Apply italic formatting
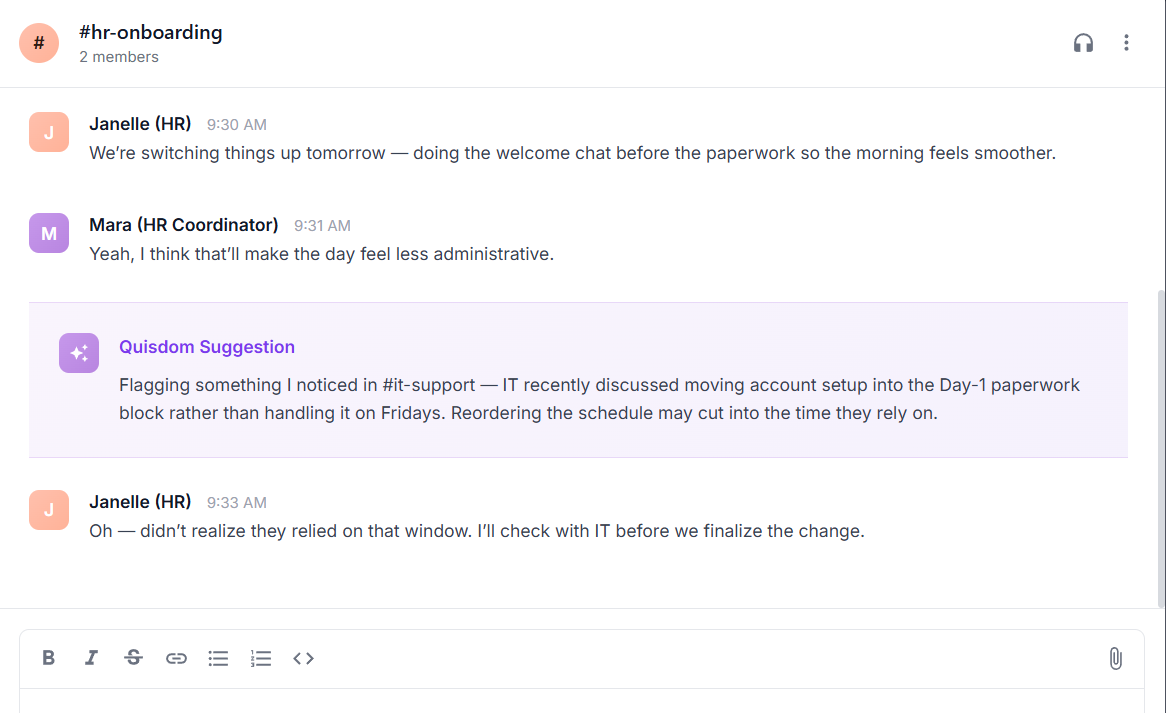Screen dimensions: 1166x713 coord(91,658)
